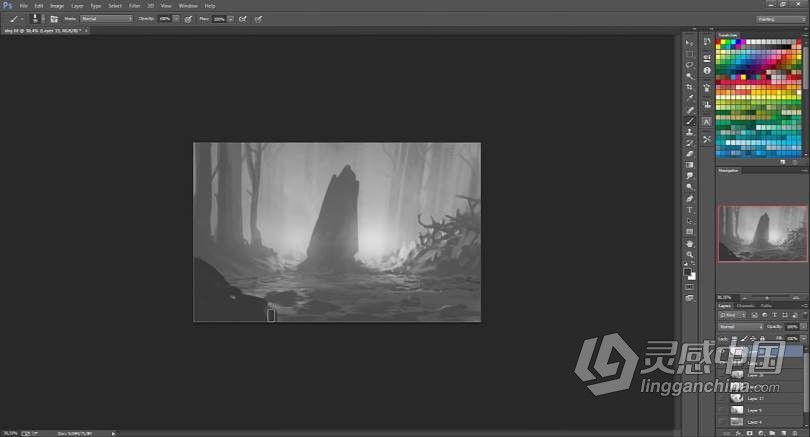Select the Horizontal Type tool
810x437 pixels.
pyautogui.click(x=689, y=210)
